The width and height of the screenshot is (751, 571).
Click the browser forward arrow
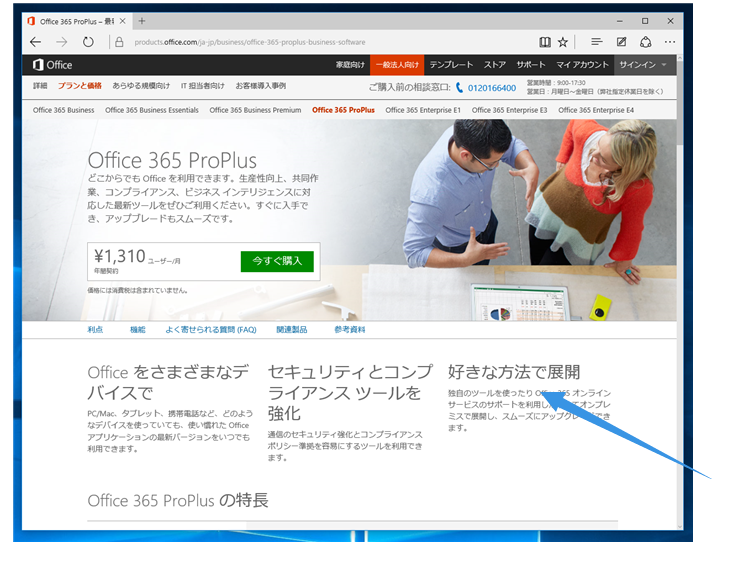coord(62,42)
